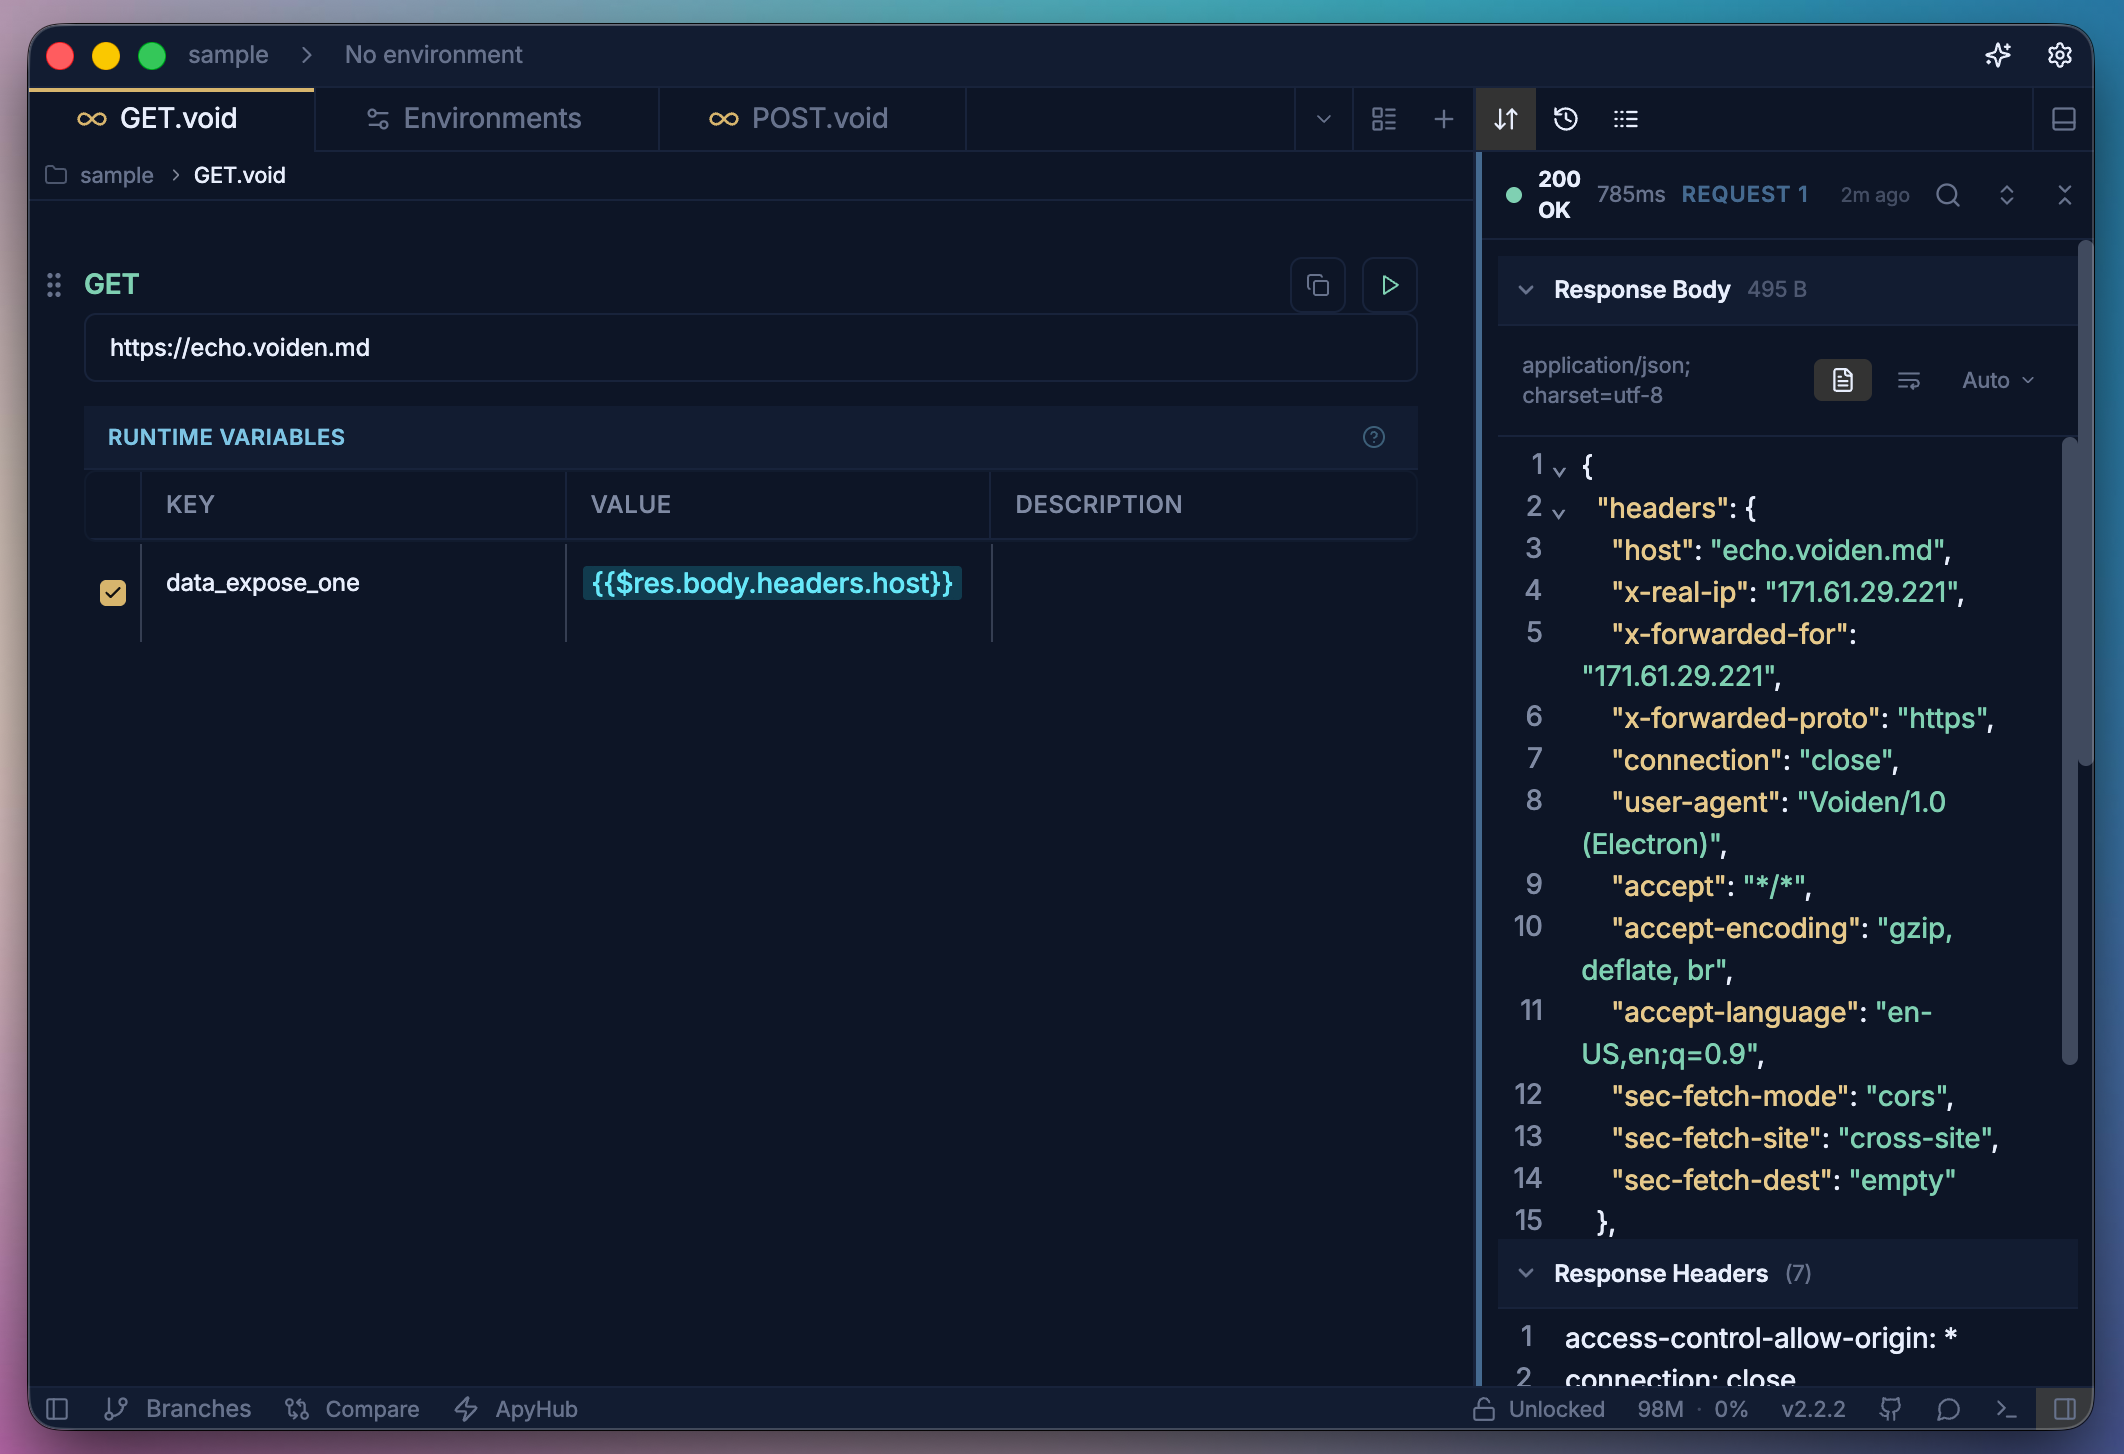Grab the GET block drag handle
This screenshot has height=1454, width=2124.
[x=54, y=285]
